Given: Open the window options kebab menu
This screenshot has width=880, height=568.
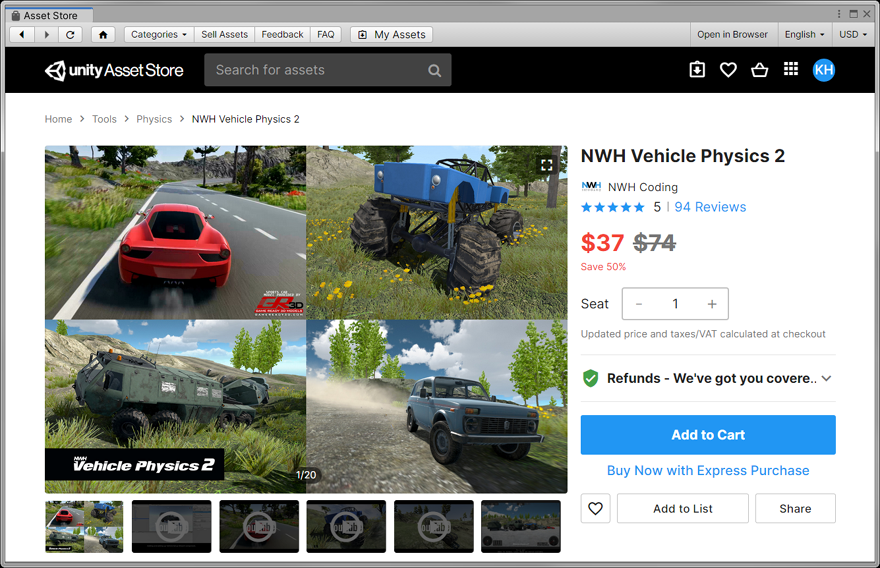Looking at the screenshot, I should (x=839, y=14).
